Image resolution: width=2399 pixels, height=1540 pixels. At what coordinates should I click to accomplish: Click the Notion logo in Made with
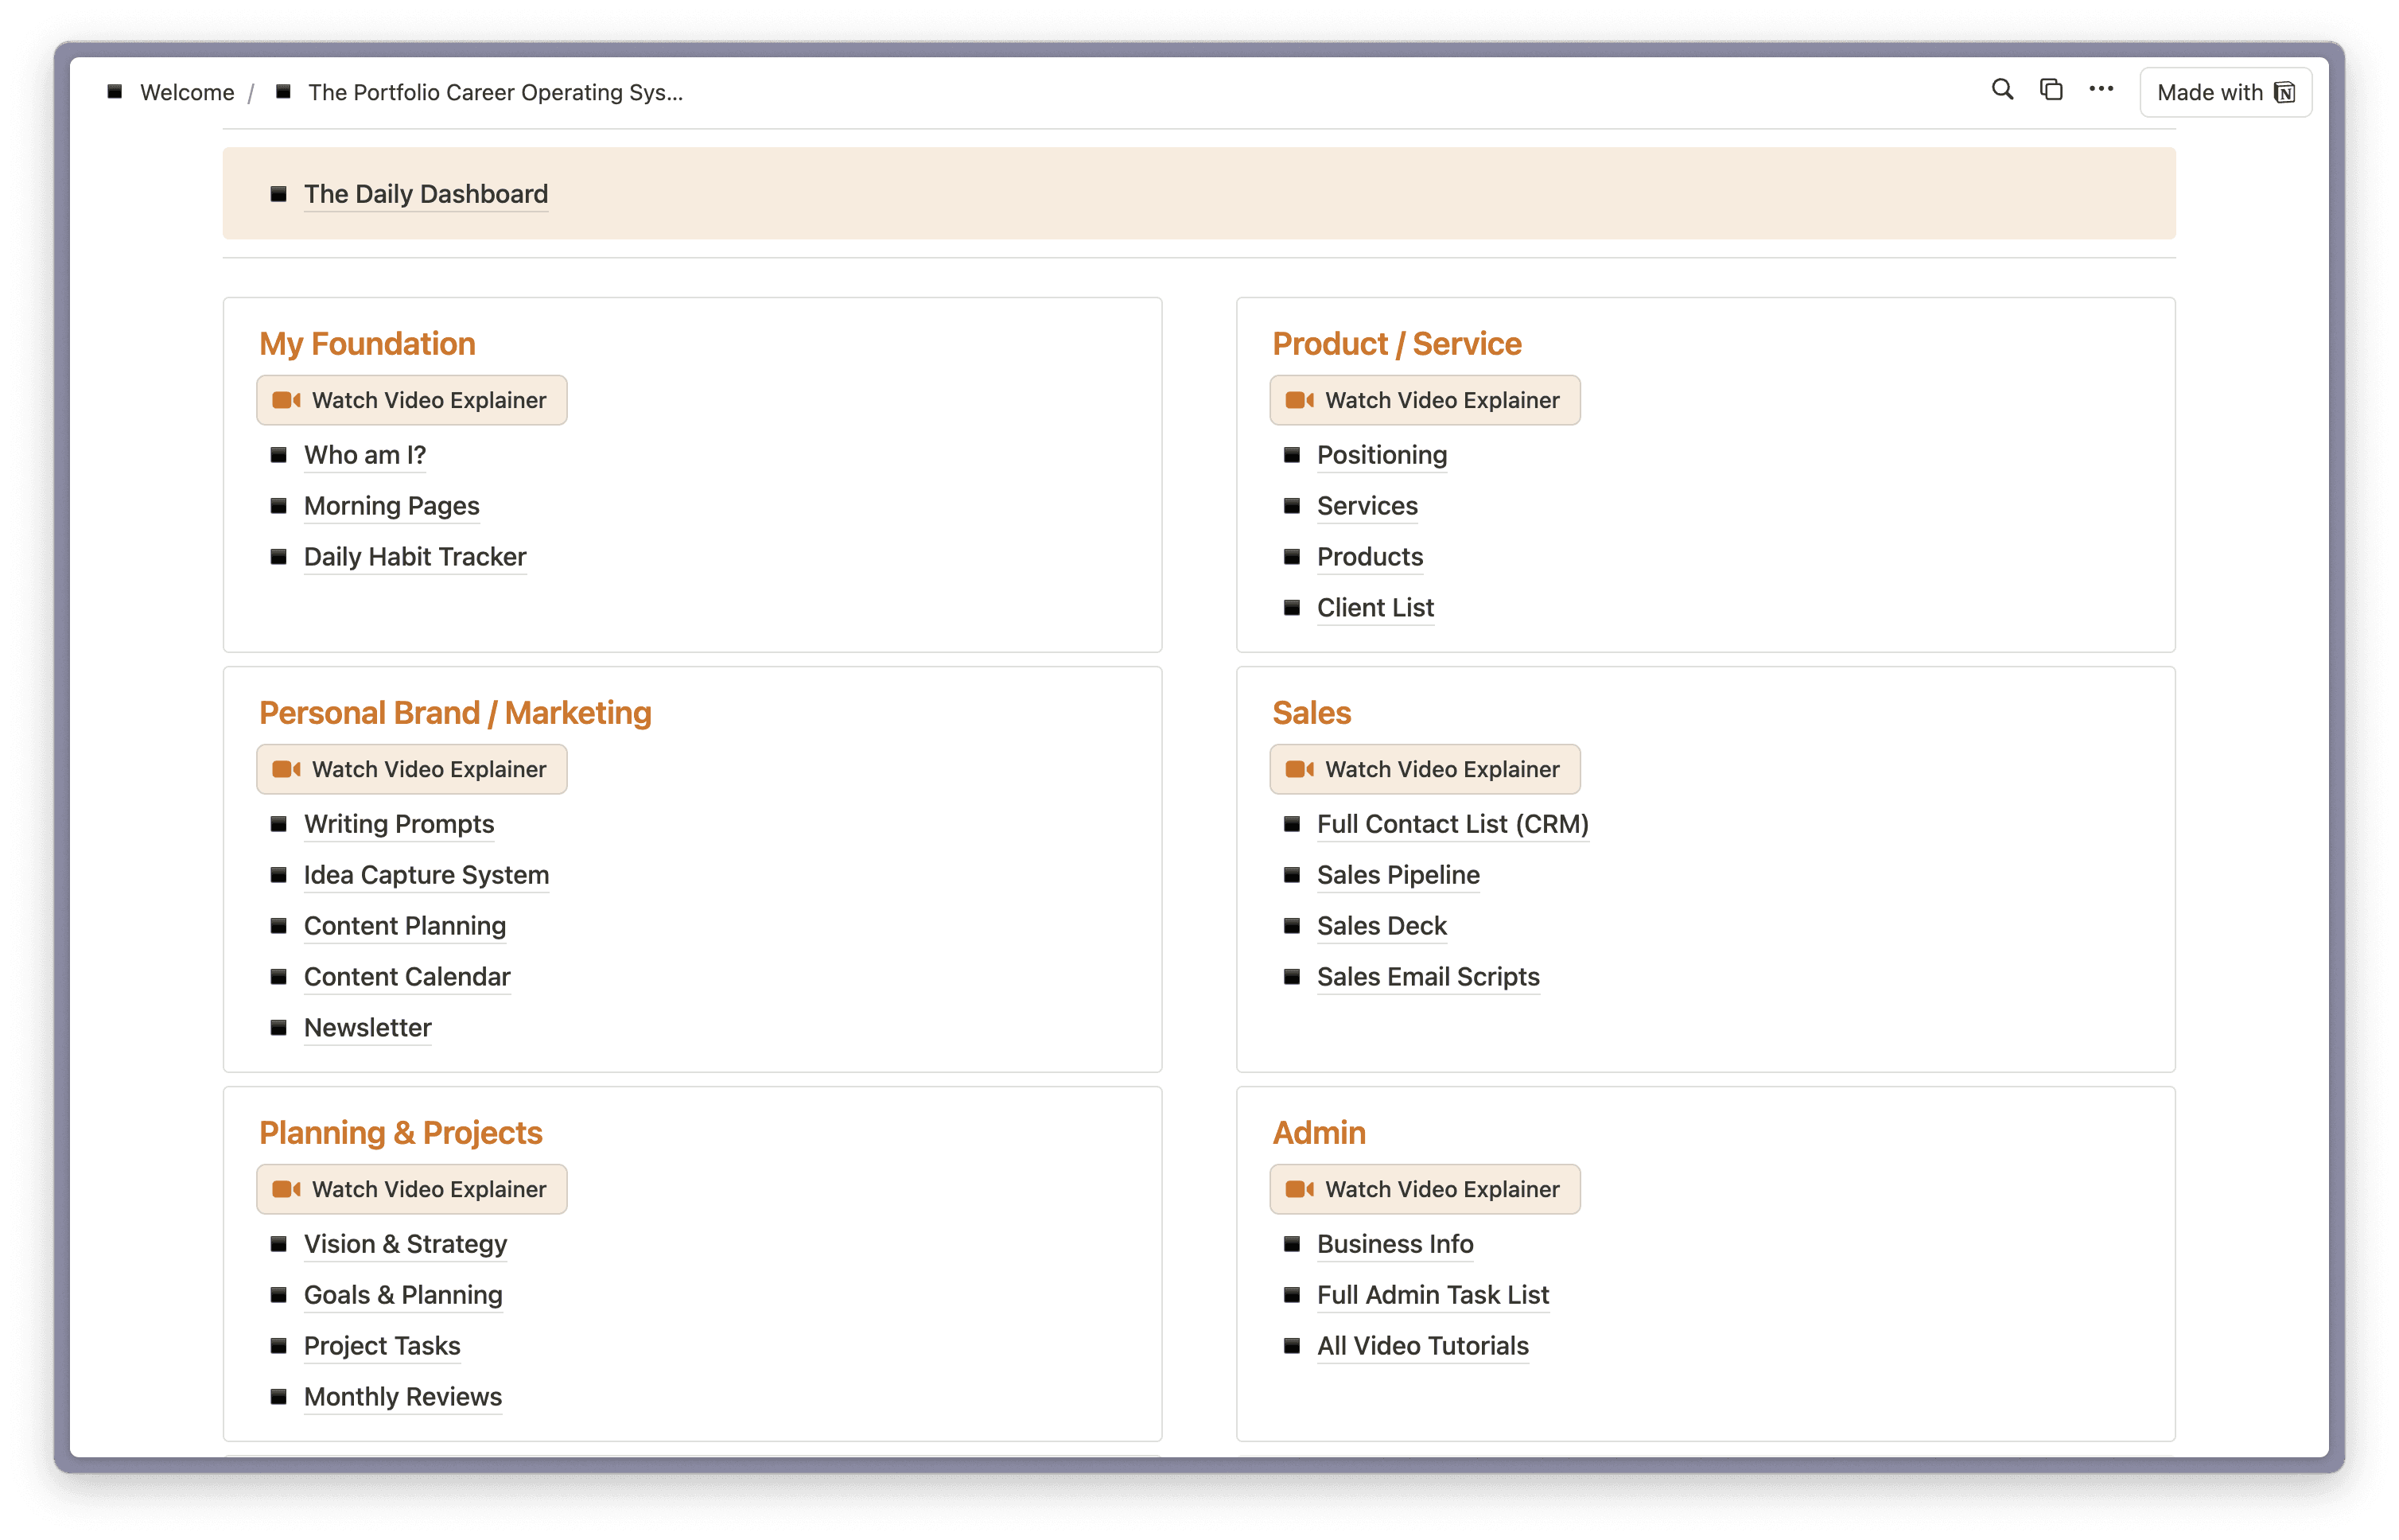click(2285, 93)
